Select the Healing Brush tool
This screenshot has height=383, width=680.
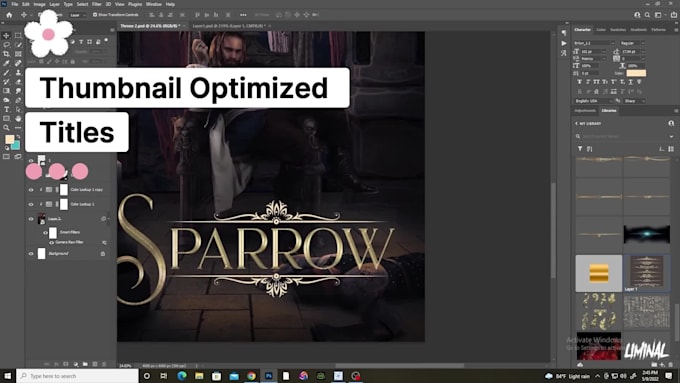(x=18, y=63)
